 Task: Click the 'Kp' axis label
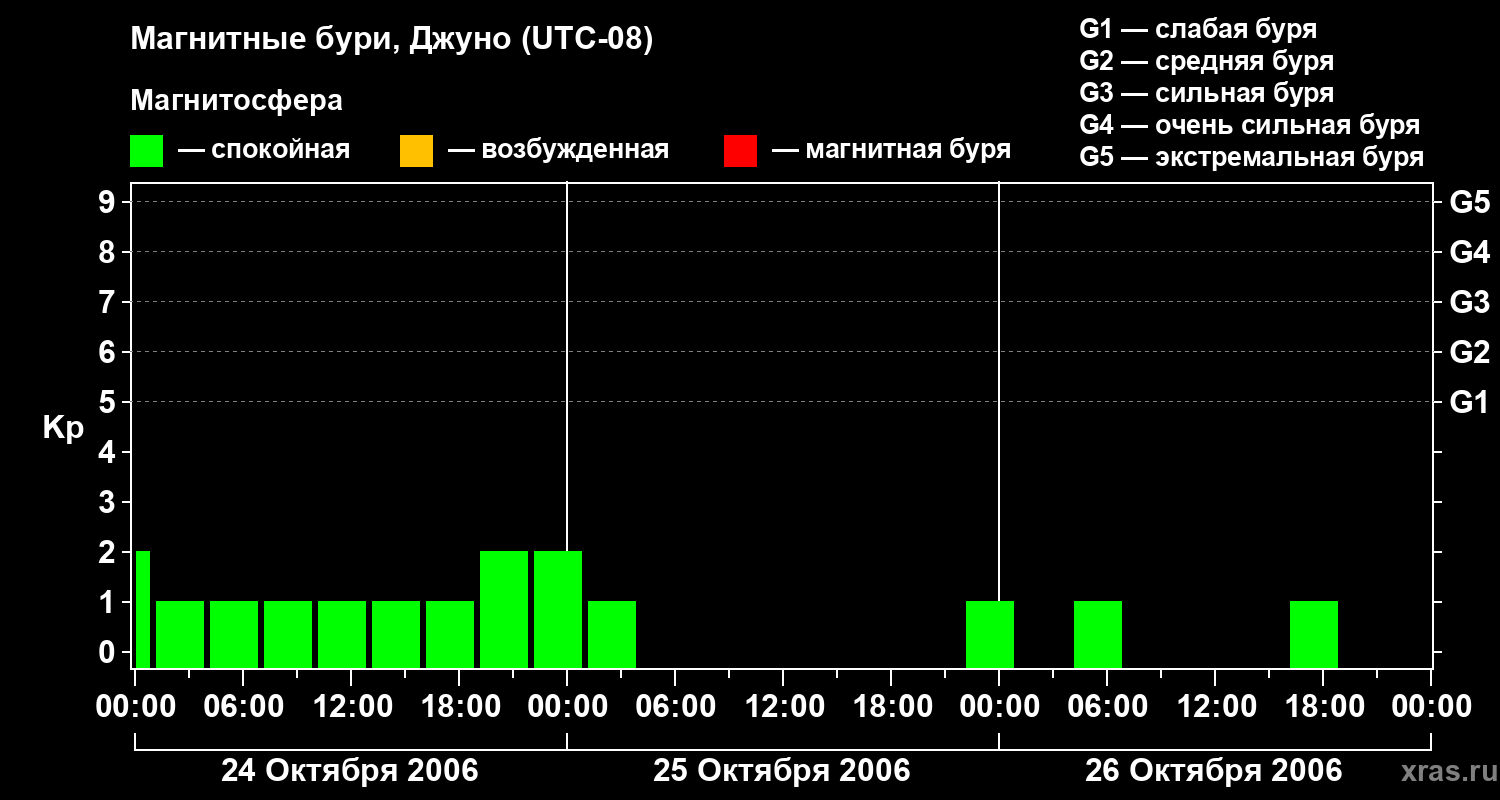click(x=63, y=428)
